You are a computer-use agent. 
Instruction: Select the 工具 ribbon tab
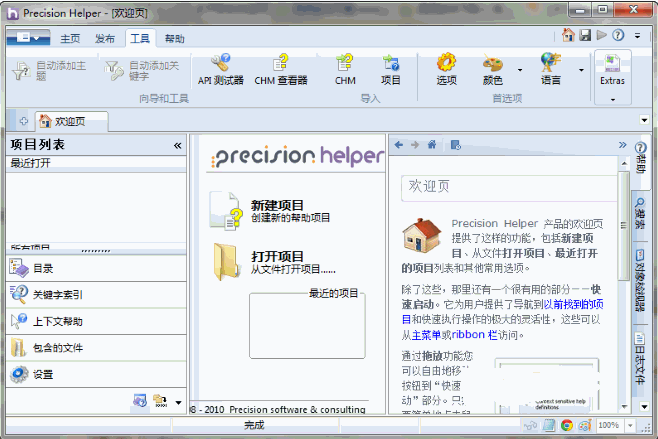point(140,39)
